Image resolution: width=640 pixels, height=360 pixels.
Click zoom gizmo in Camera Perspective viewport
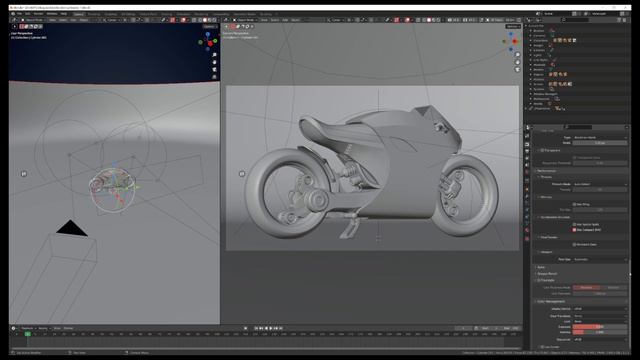pos(518,55)
